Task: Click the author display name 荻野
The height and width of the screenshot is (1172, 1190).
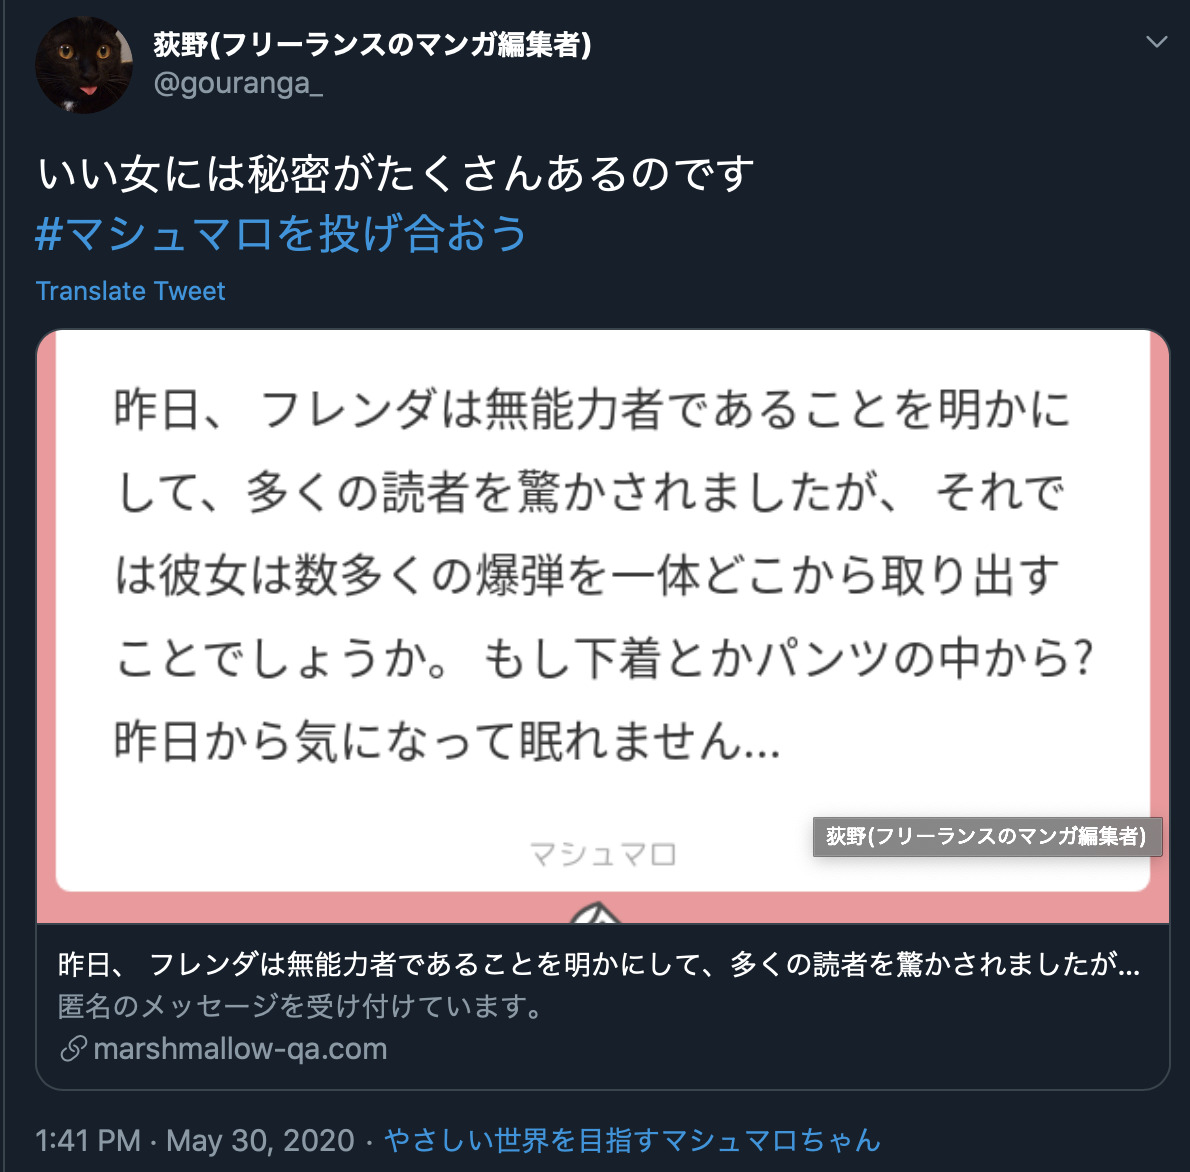Action: coord(372,44)
